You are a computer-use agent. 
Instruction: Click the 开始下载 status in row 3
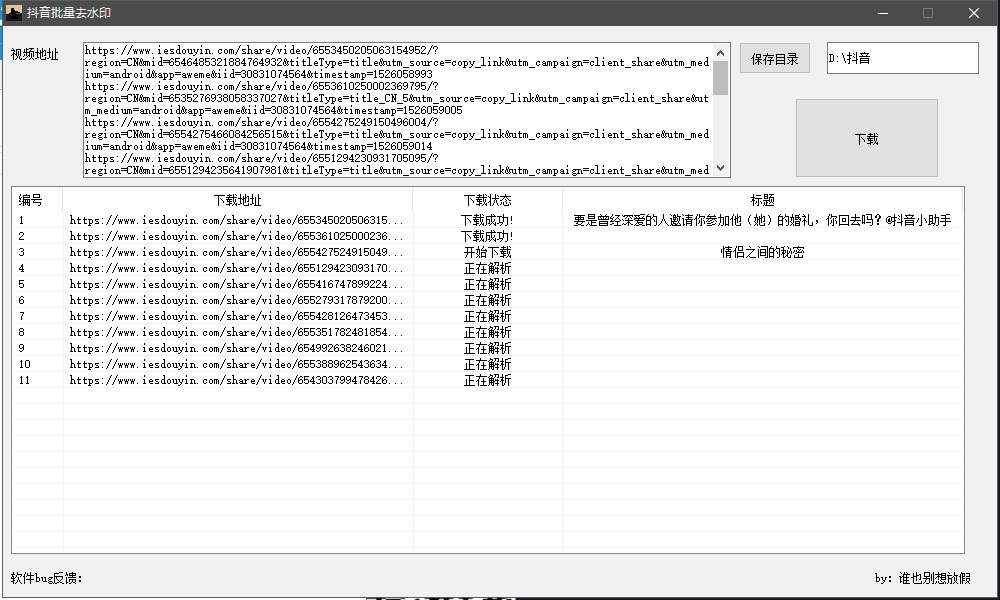pyautogui.click(x=487, y=252)
